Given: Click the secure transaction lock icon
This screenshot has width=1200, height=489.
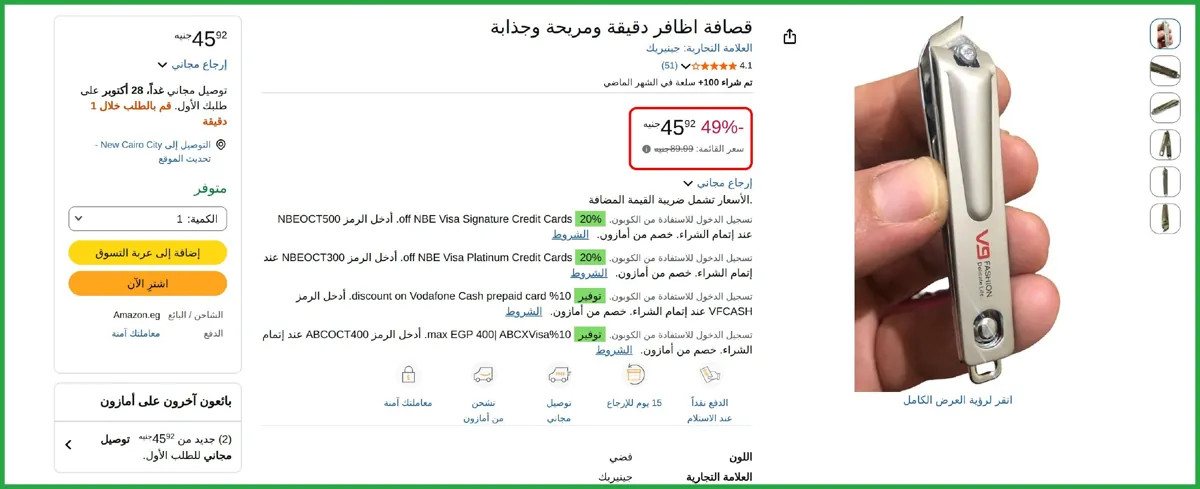Looking at the screenshot, I should [x=408, y=375].
